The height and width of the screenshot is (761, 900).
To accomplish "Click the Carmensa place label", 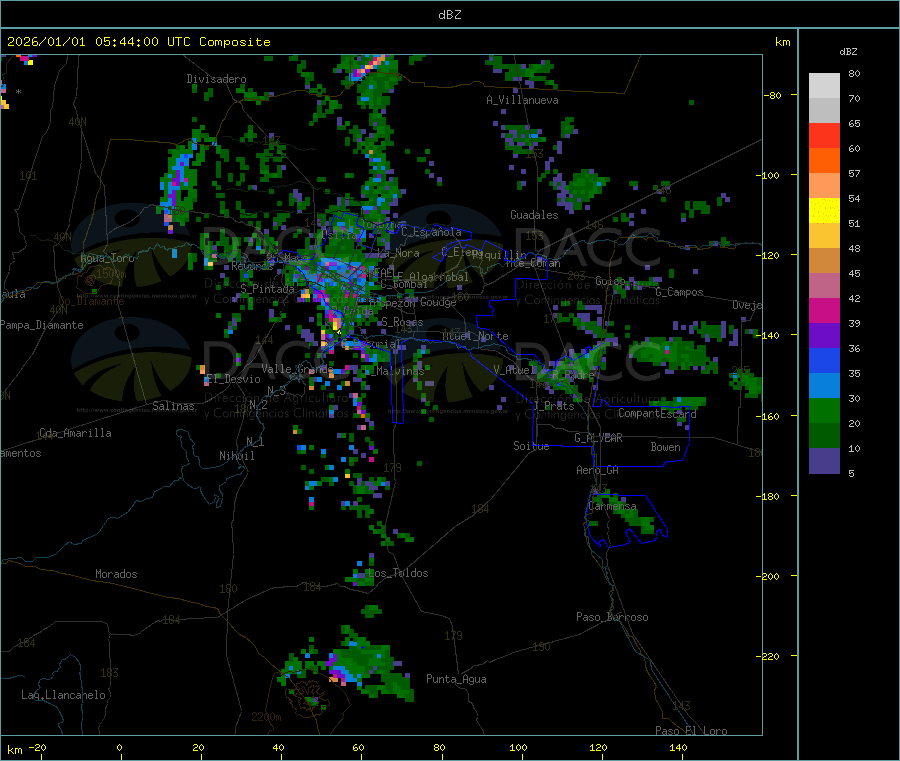I will (612, 506).
